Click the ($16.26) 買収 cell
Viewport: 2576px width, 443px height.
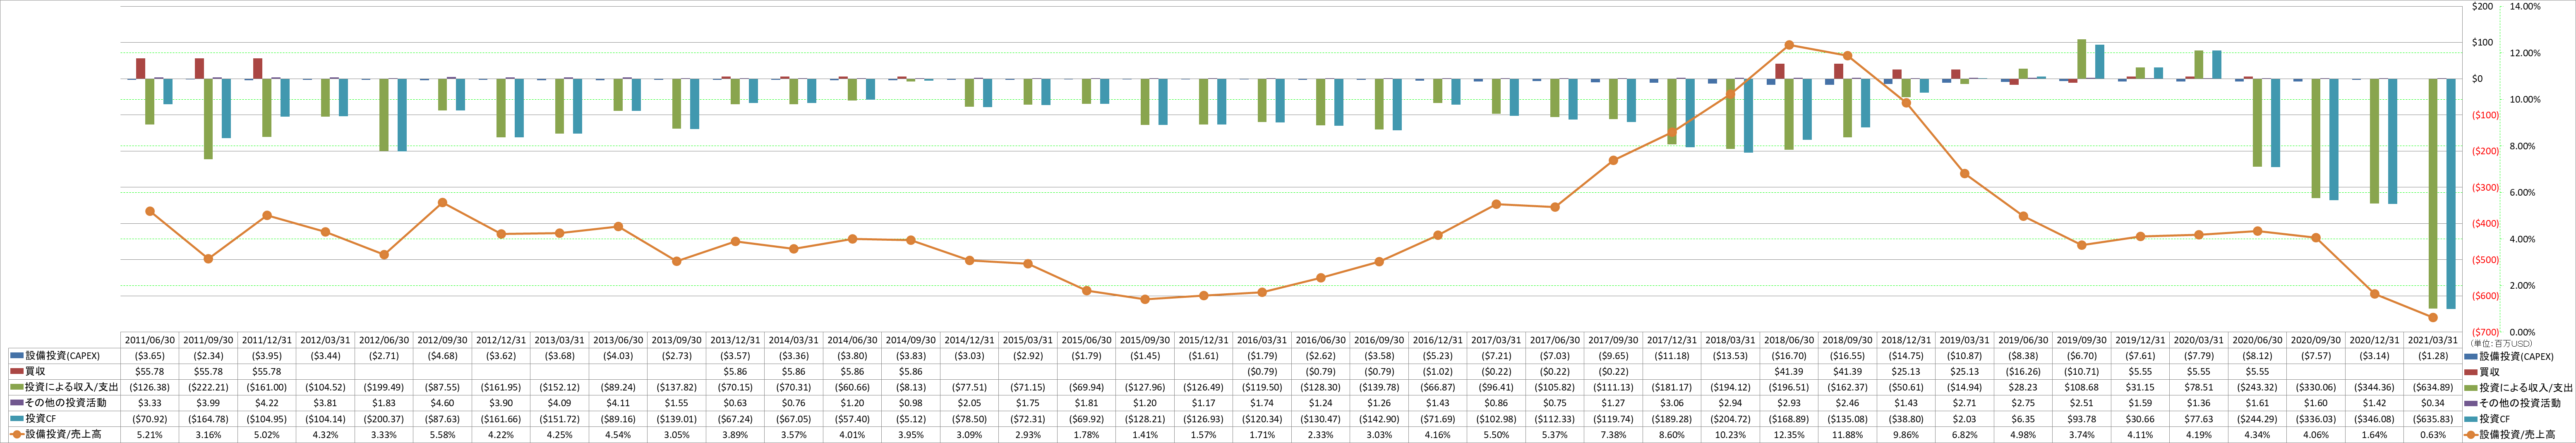point(2023,372)
